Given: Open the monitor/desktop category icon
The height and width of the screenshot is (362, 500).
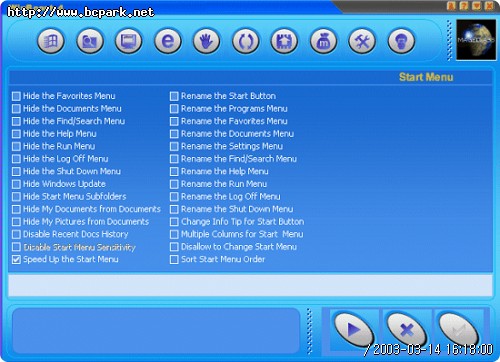Looking at the screenshot, I should pyautogui.click(x=129, y=42).
